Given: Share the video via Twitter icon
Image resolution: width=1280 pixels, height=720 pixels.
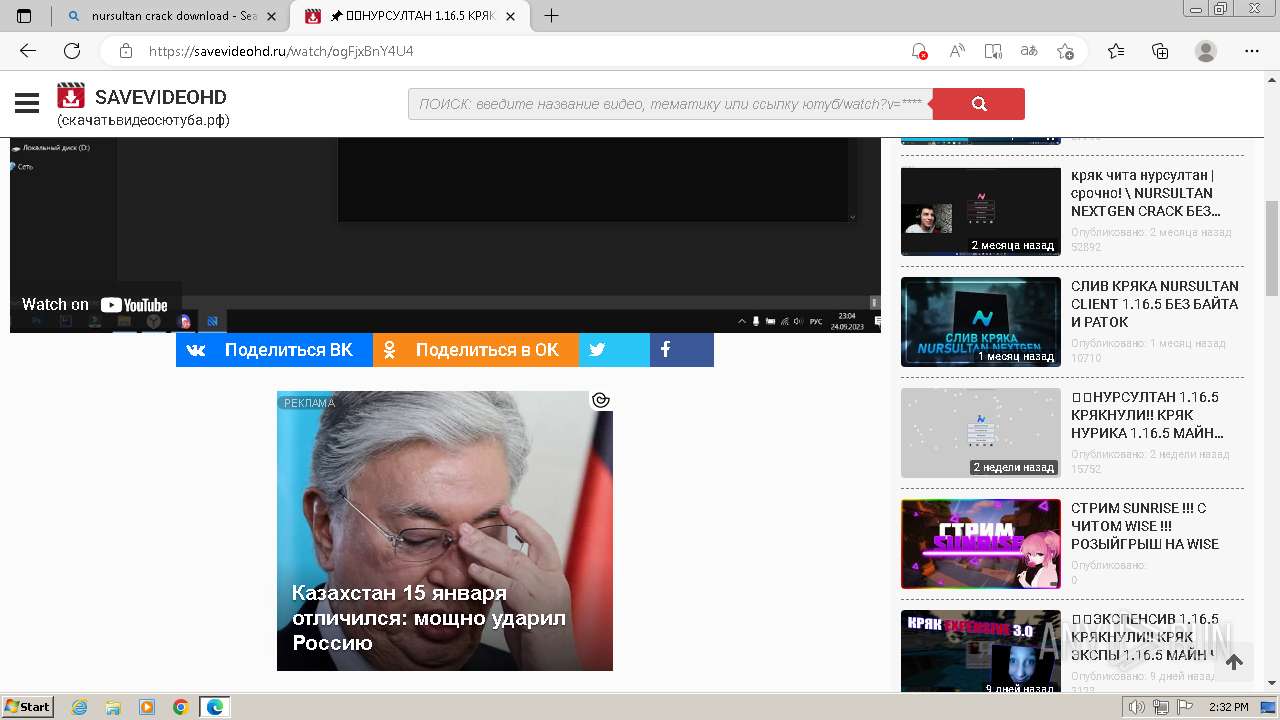Looking at the screenshot, I should [x=614, y=350].
